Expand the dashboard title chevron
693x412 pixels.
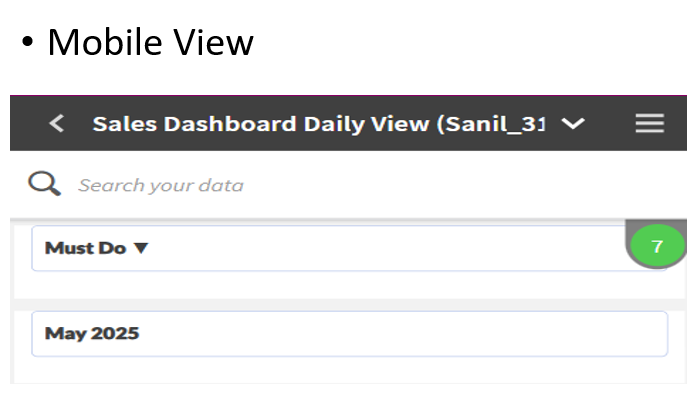573,123
